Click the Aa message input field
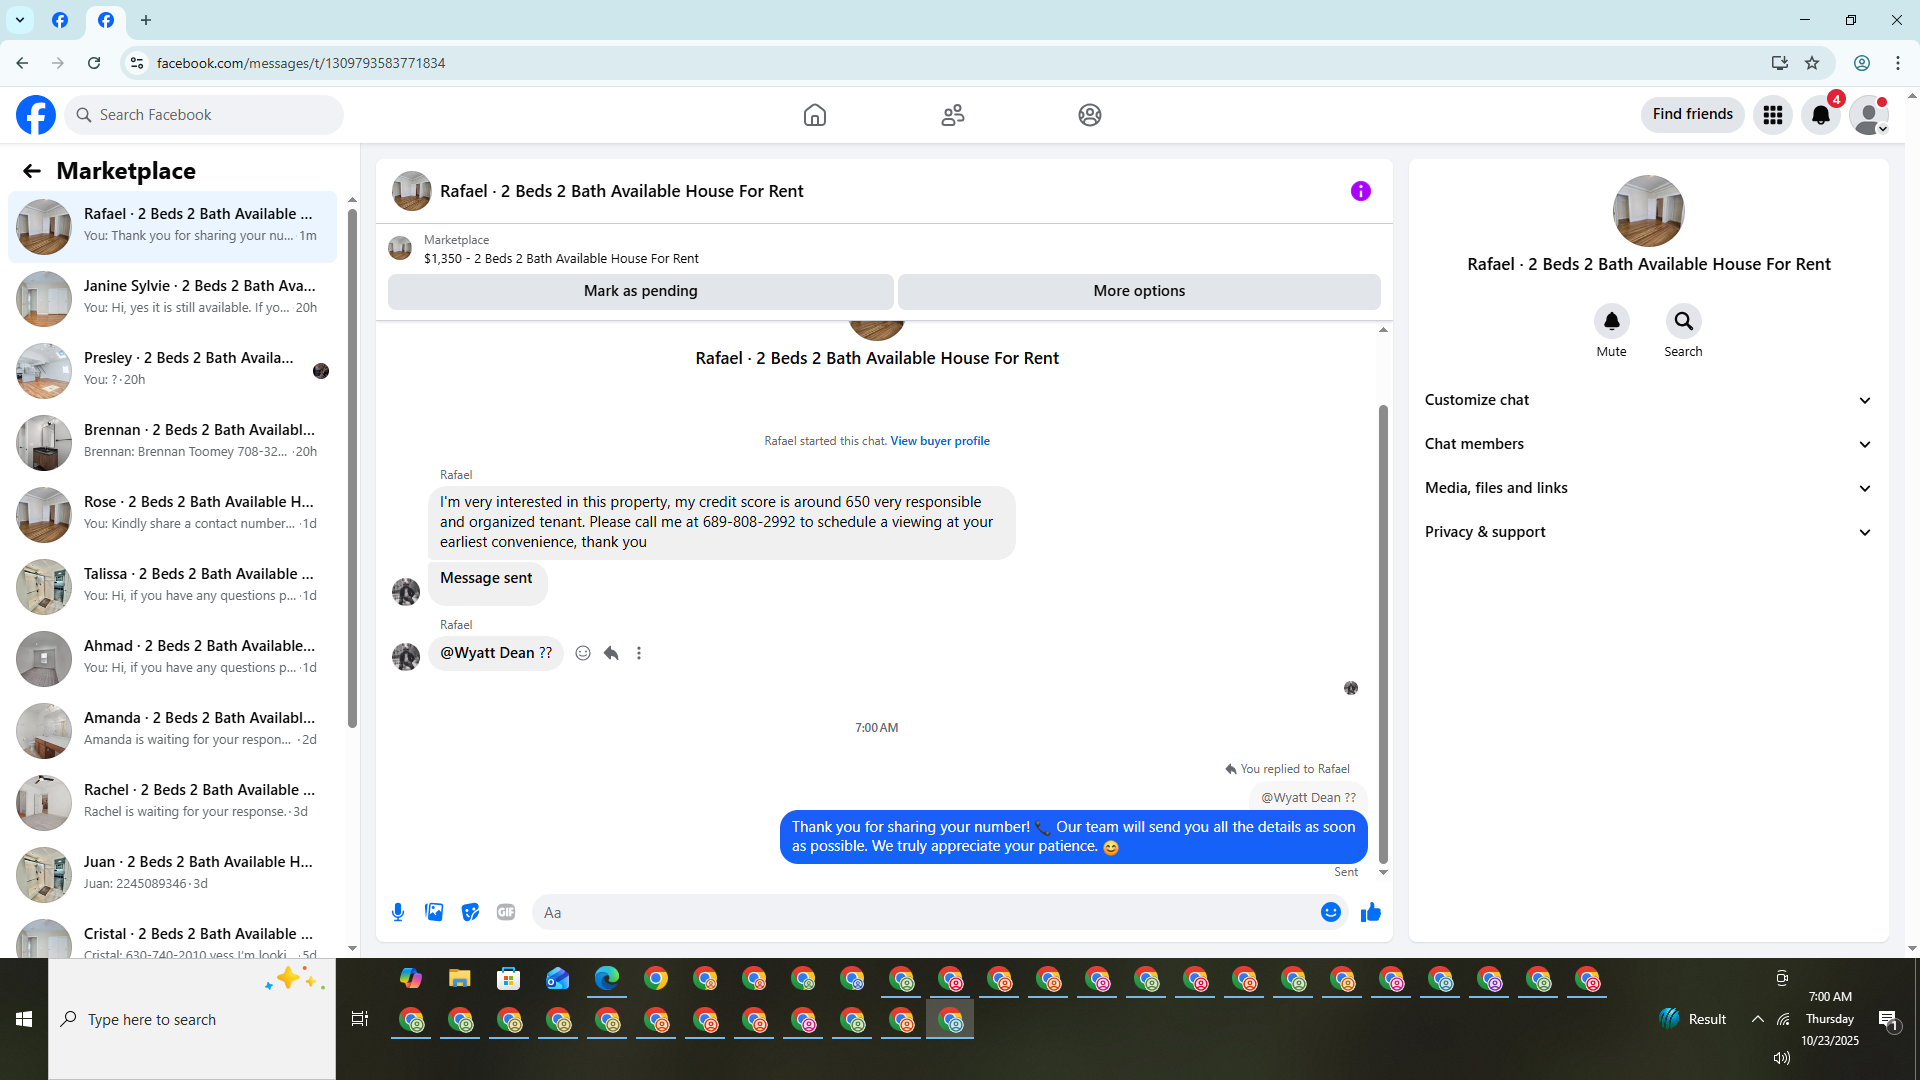This screenshot has height=1080, width=1920. [x=920, y=912]
